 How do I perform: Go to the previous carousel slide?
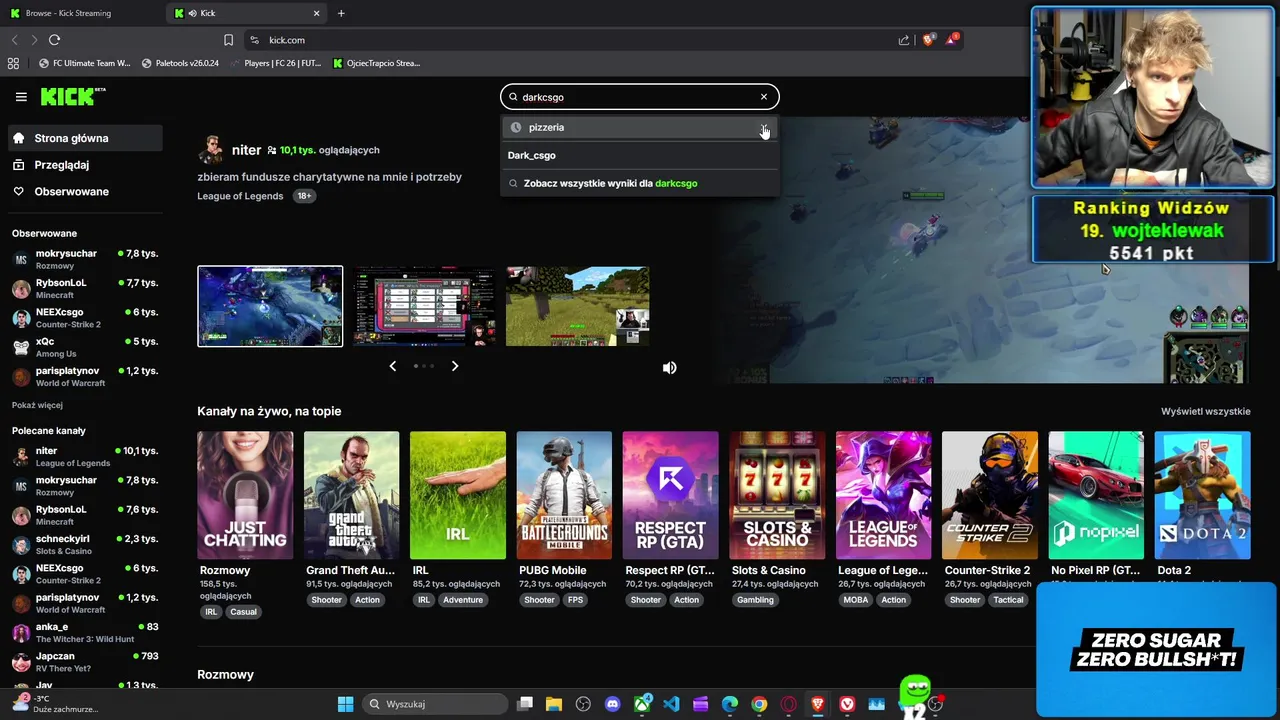pyautogui.click(x=392, y=366)
